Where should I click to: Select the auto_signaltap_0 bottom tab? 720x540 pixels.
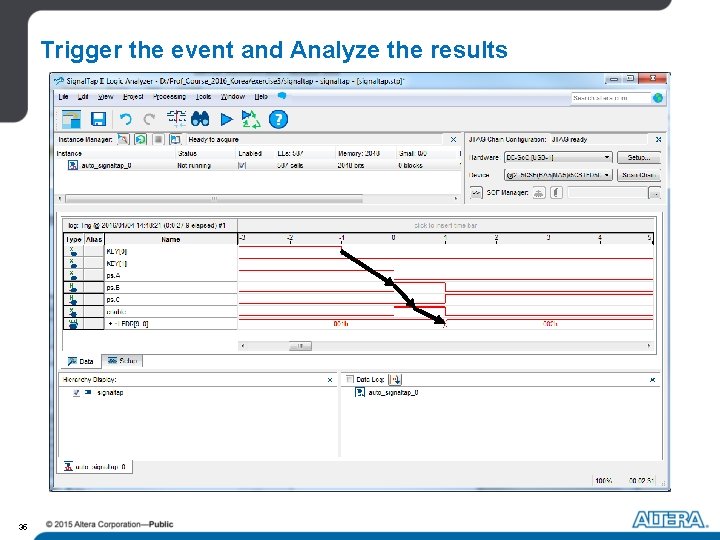95,467
